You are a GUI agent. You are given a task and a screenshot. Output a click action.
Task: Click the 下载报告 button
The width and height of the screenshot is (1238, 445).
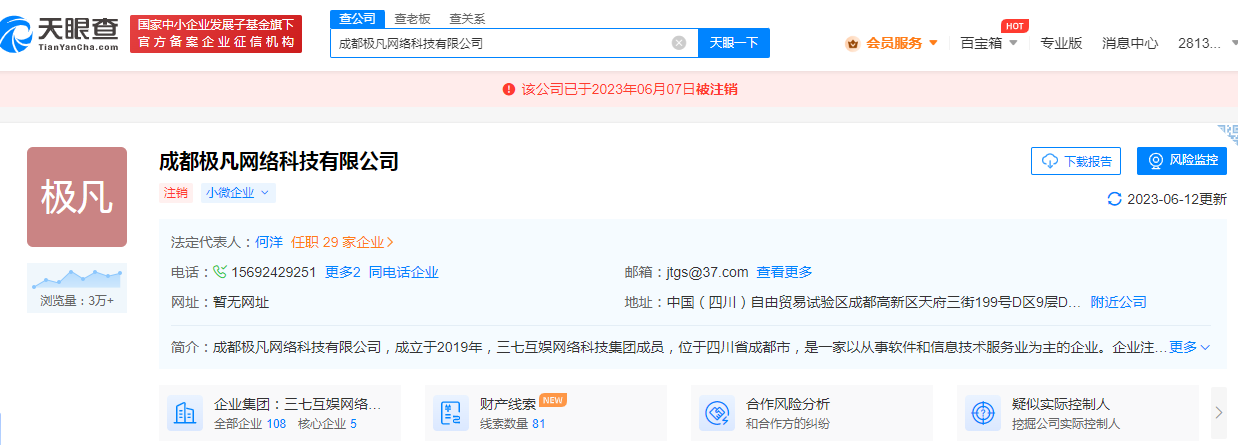[x=1076, y=161]
